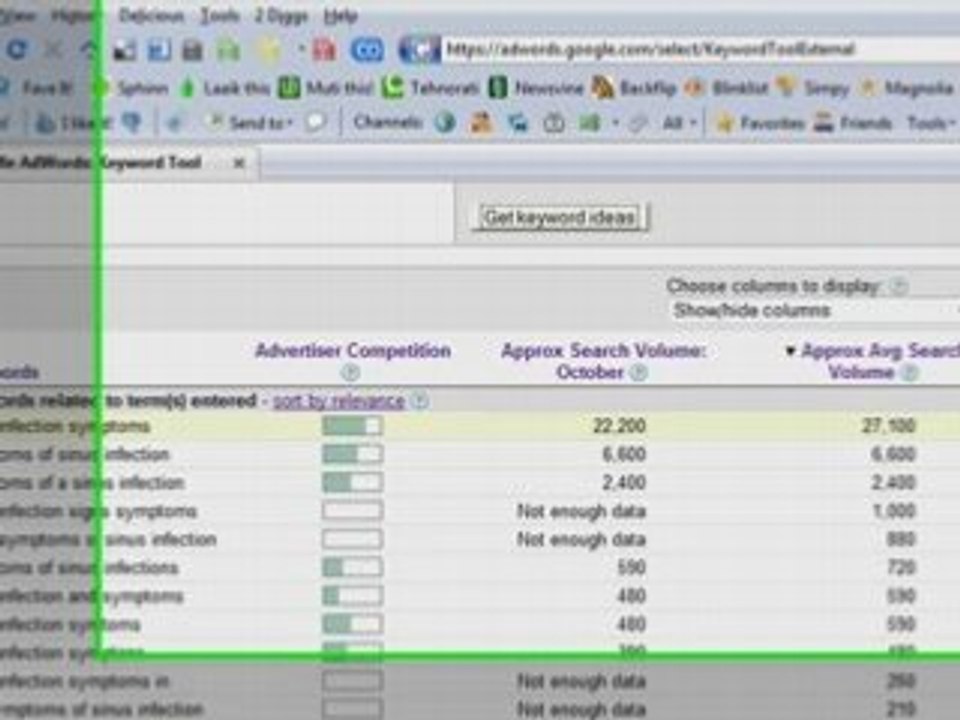Viewport: 960px width, 720px height.
Task: Open the 'Leak this' bookmarklet
Action: click(x=225, y=88)
